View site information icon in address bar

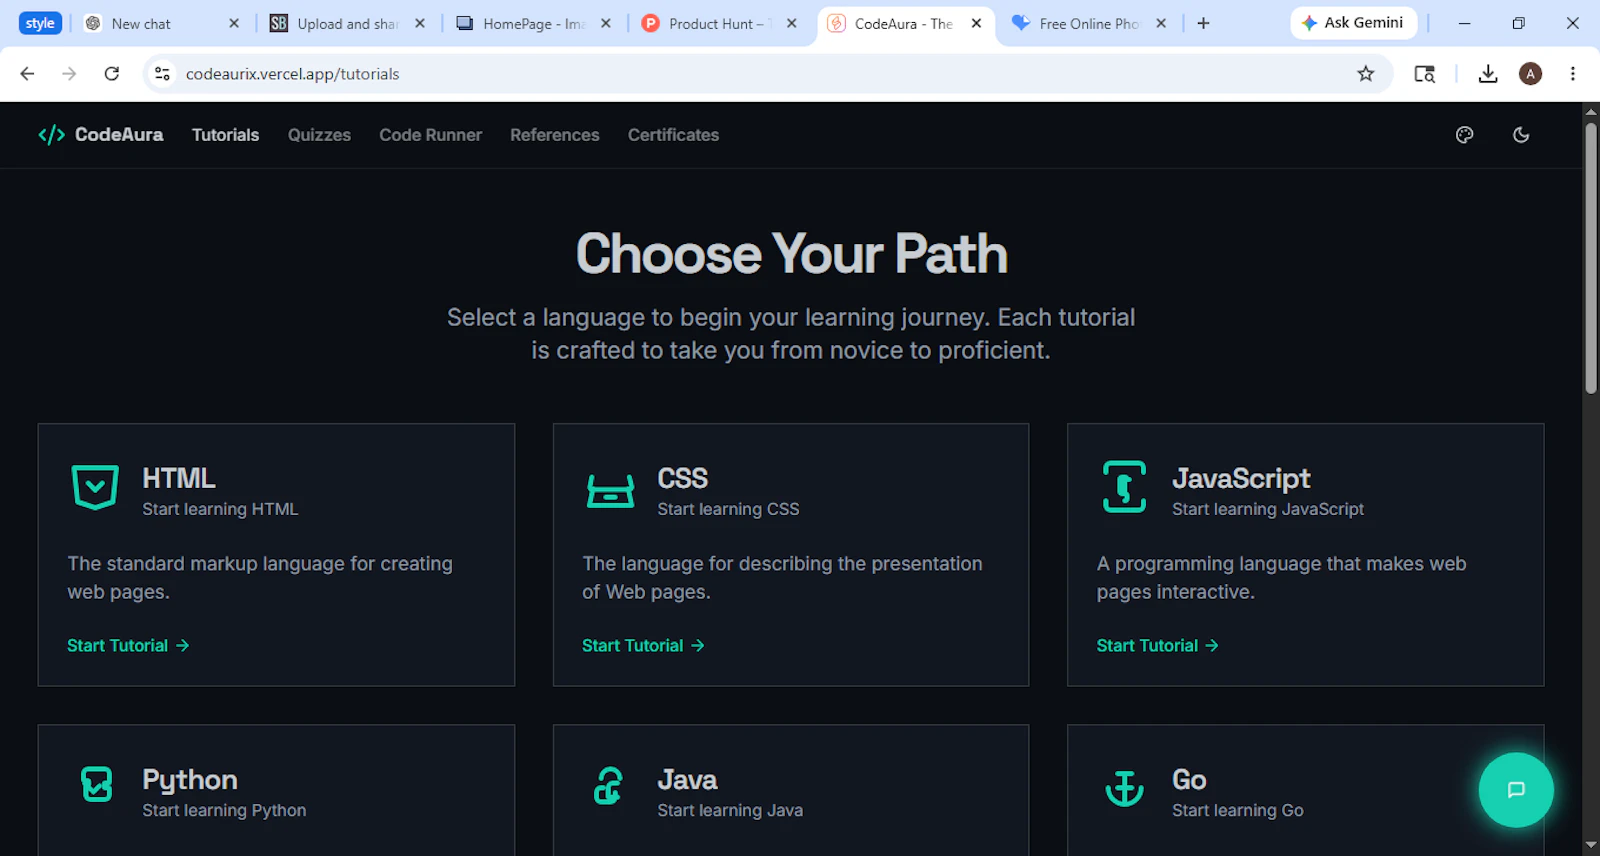pos(162,74)
